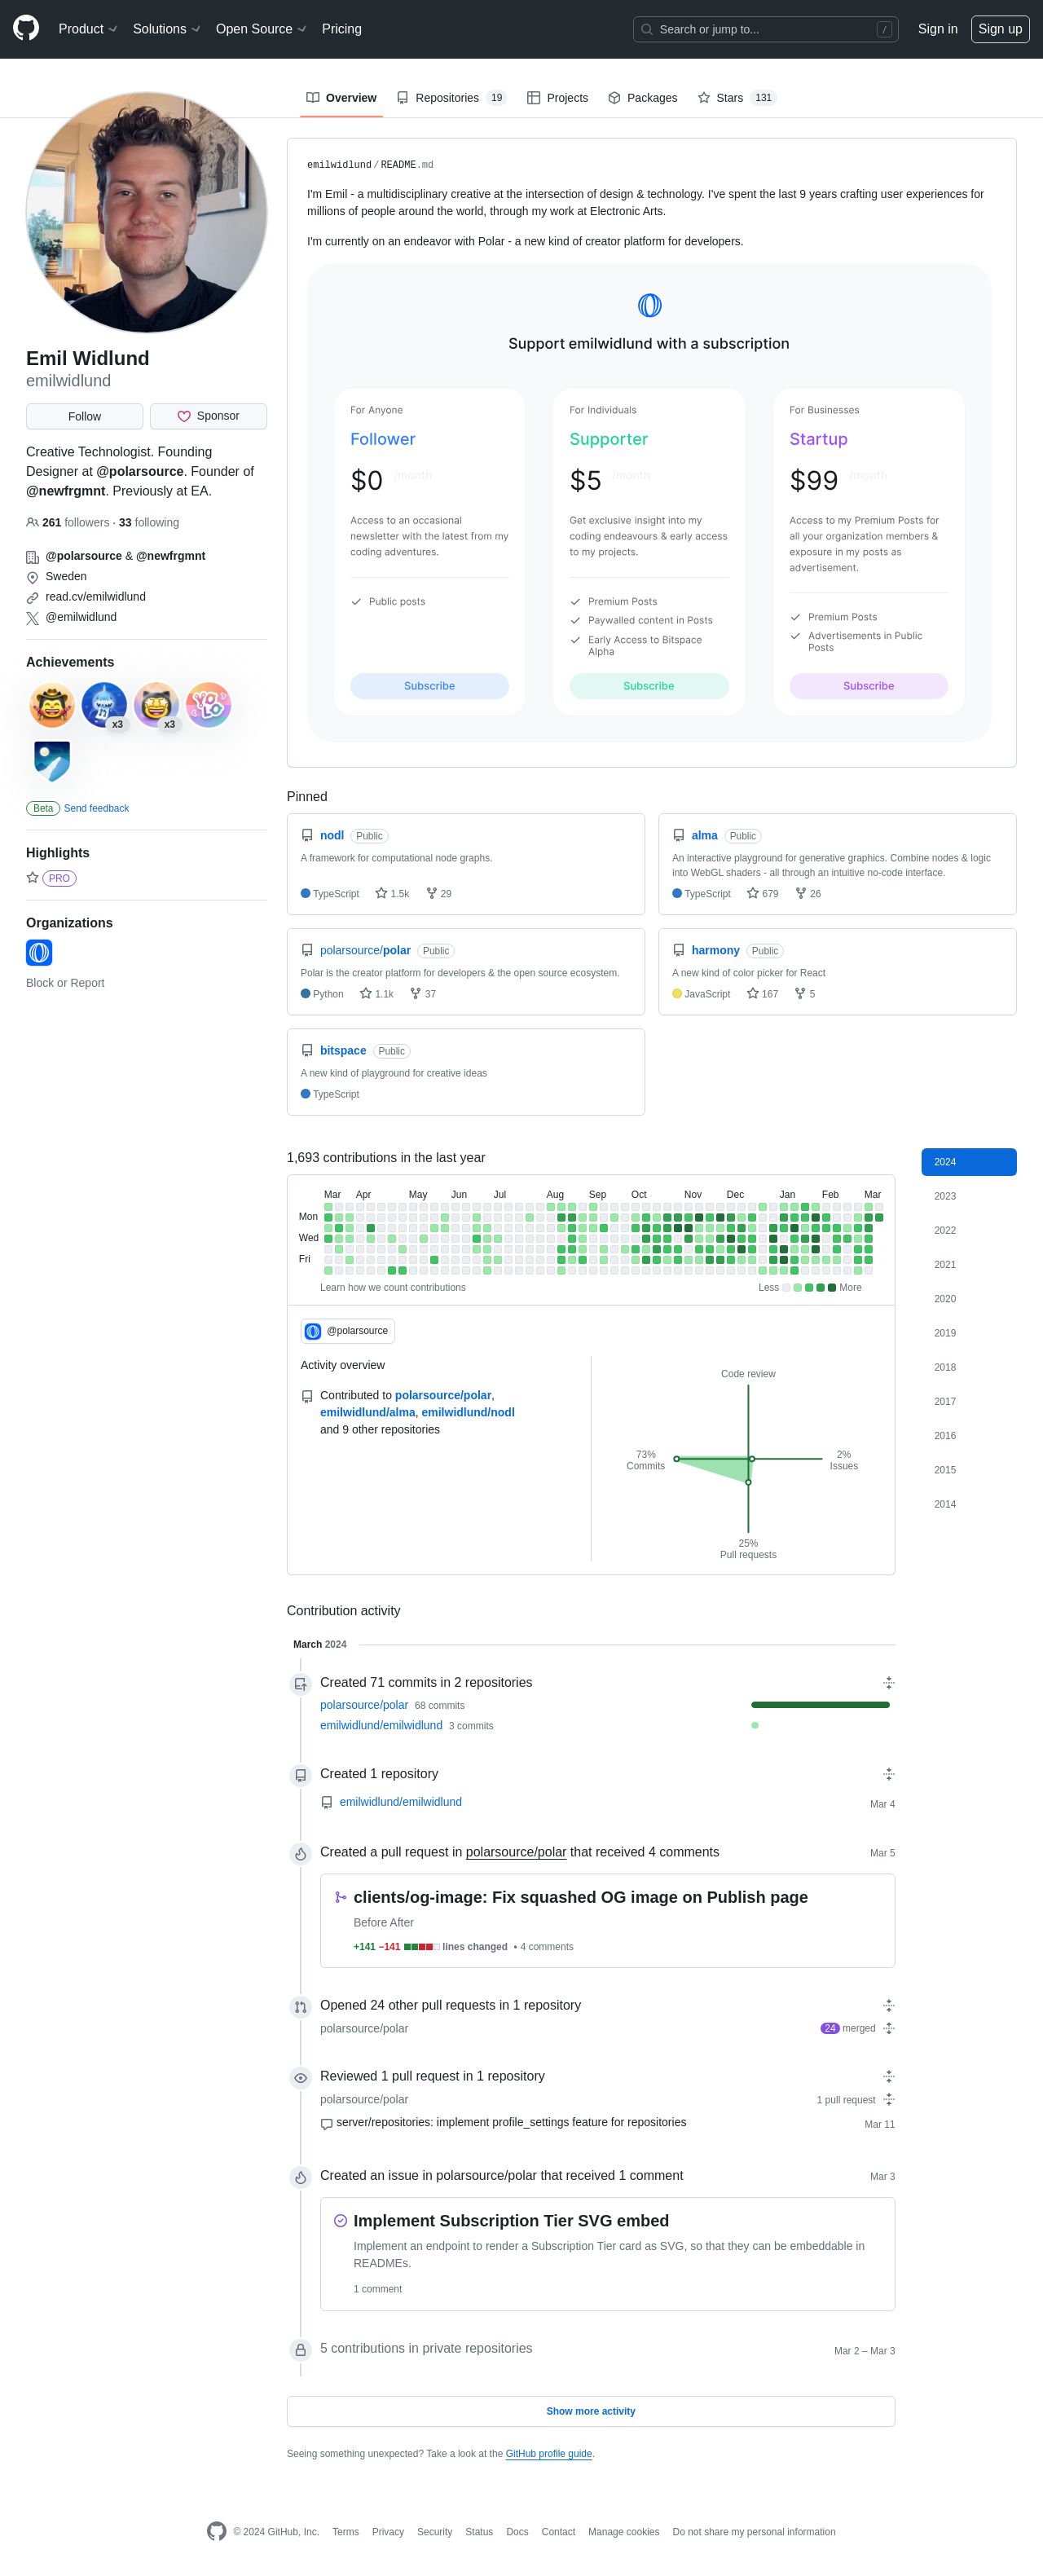Open the first achievement badge
The width and height of the screenshot is (1043, 2576).
[52, 705]
